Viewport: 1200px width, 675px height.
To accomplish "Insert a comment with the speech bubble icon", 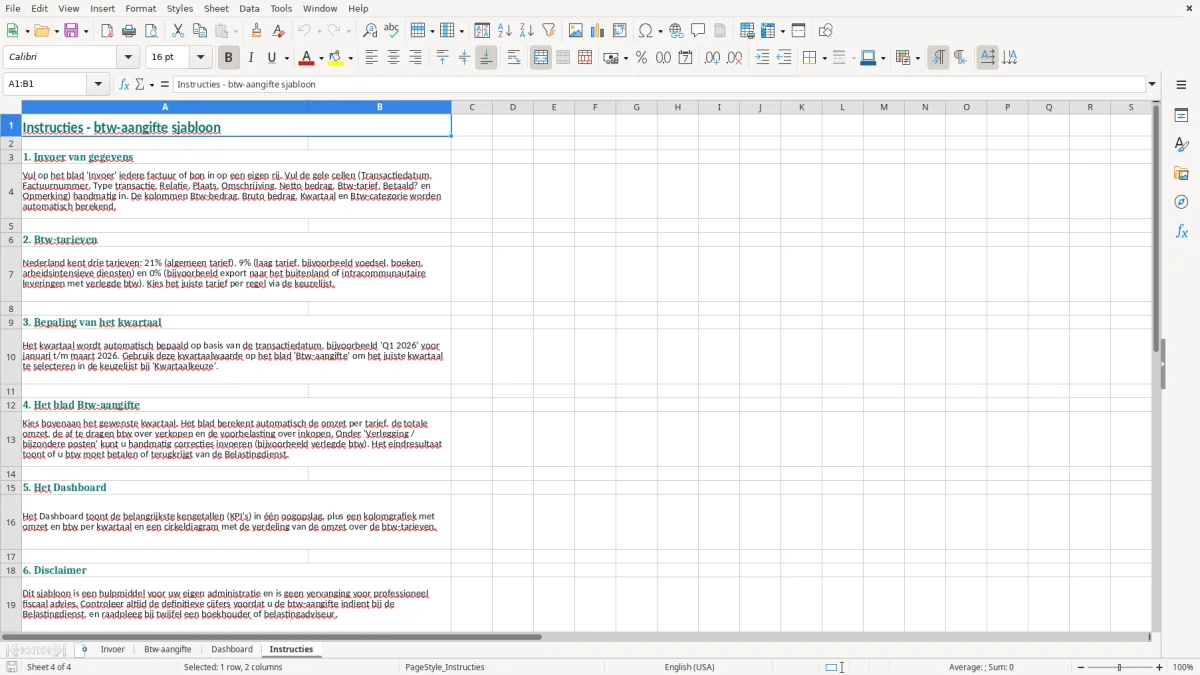I will tap(698, 31).
